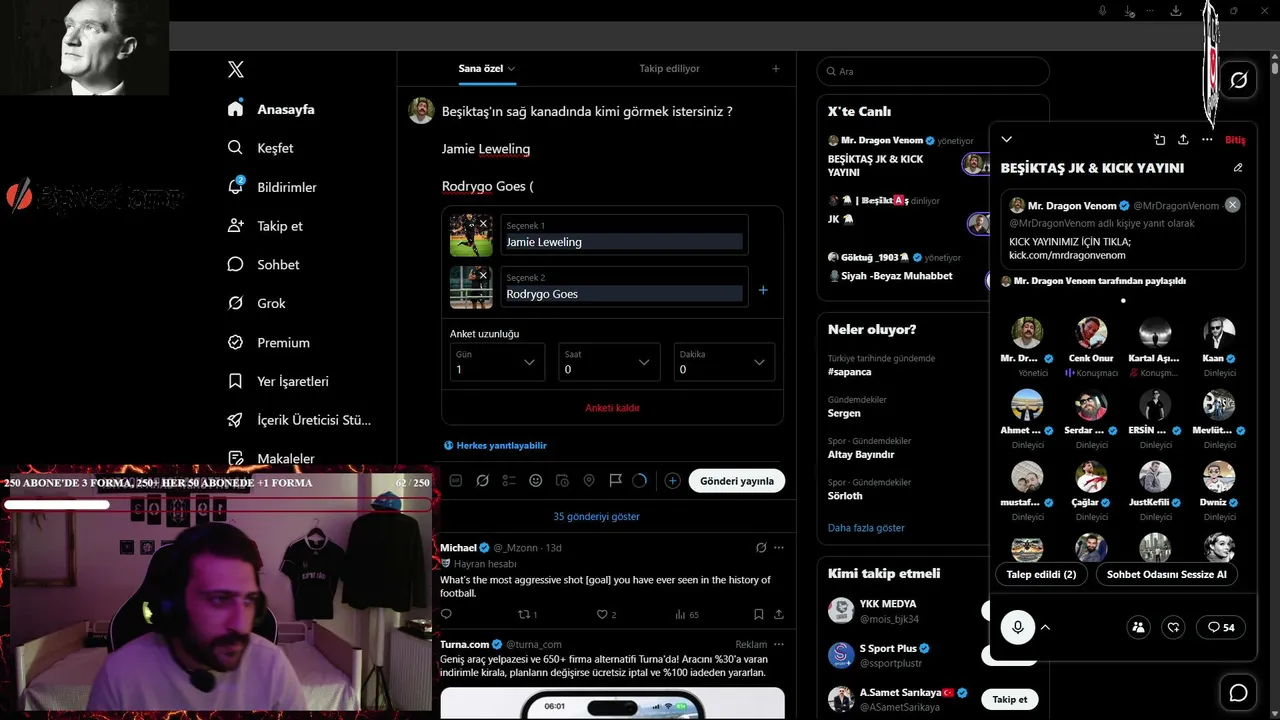Viewport: 1280px width, 720px height.
Task: Add another post to the thread
Action: click(673, 481)
